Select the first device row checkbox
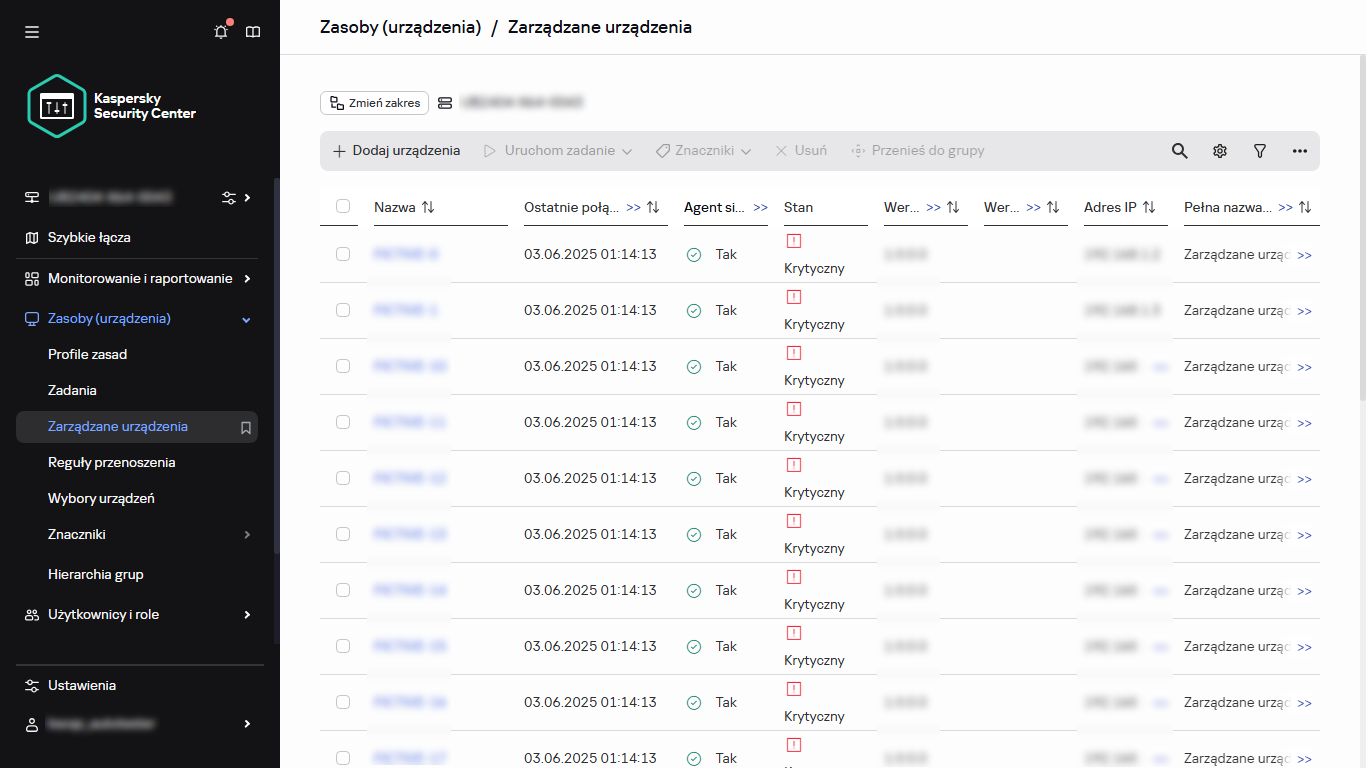This screenshot has width=1366, height=768. pyautogui.click(x=343, y=254)
